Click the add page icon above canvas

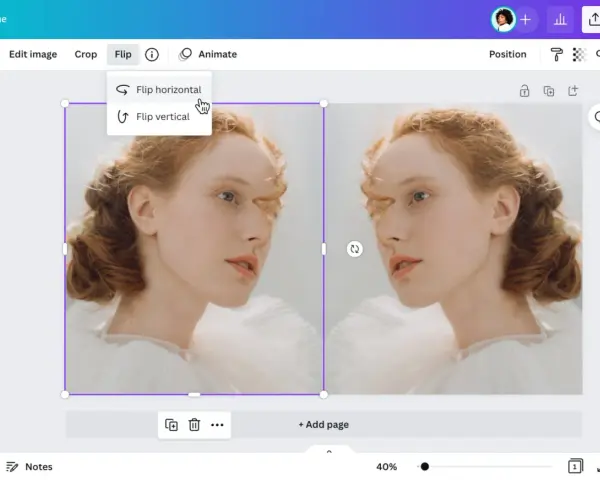573,91
